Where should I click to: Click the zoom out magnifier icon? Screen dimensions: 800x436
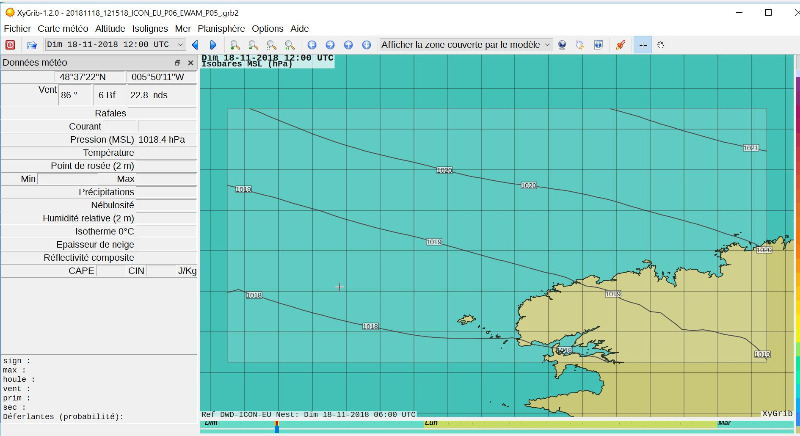(x=253, y=45)
